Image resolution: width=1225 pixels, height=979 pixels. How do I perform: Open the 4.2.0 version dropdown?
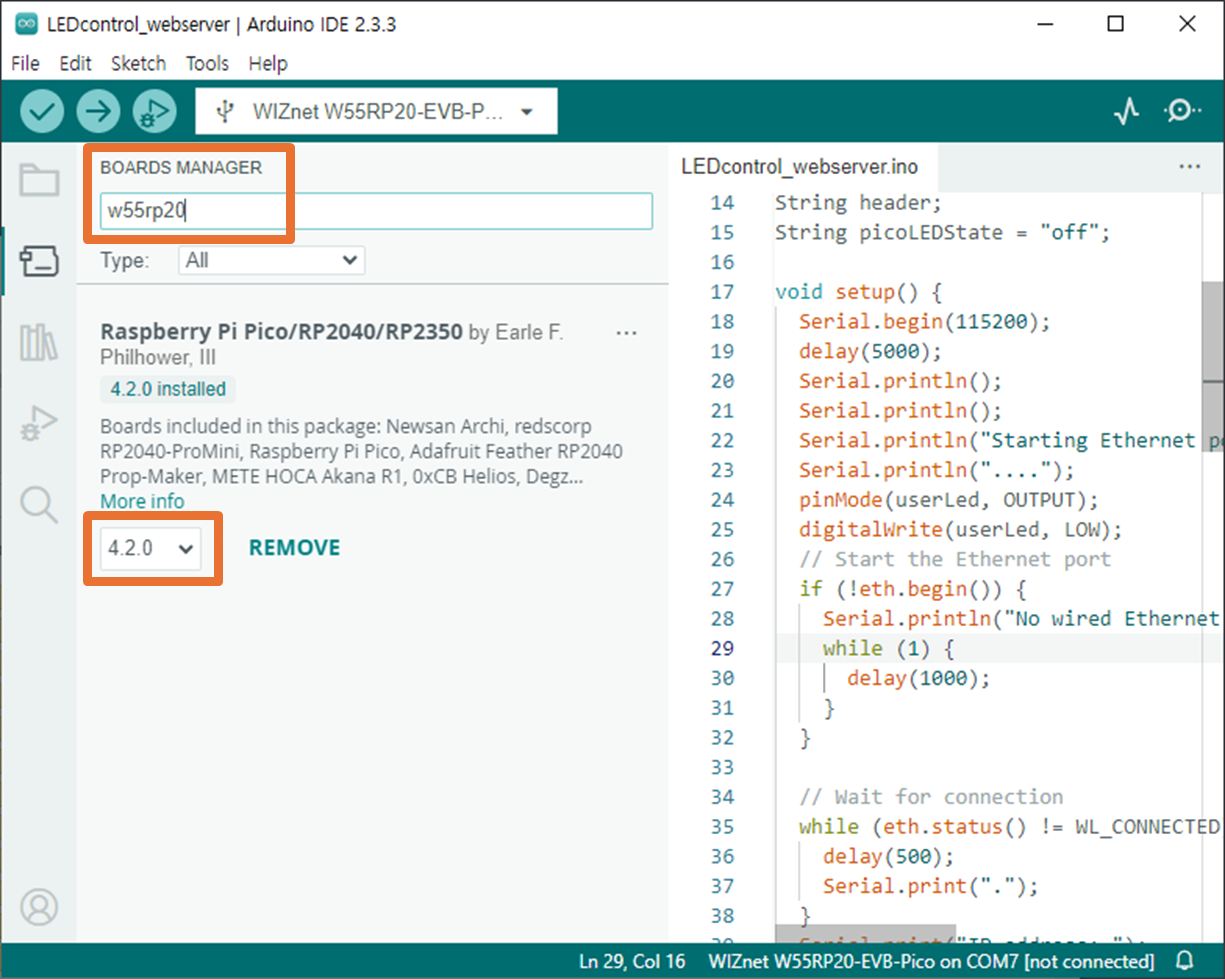point(151,548)
